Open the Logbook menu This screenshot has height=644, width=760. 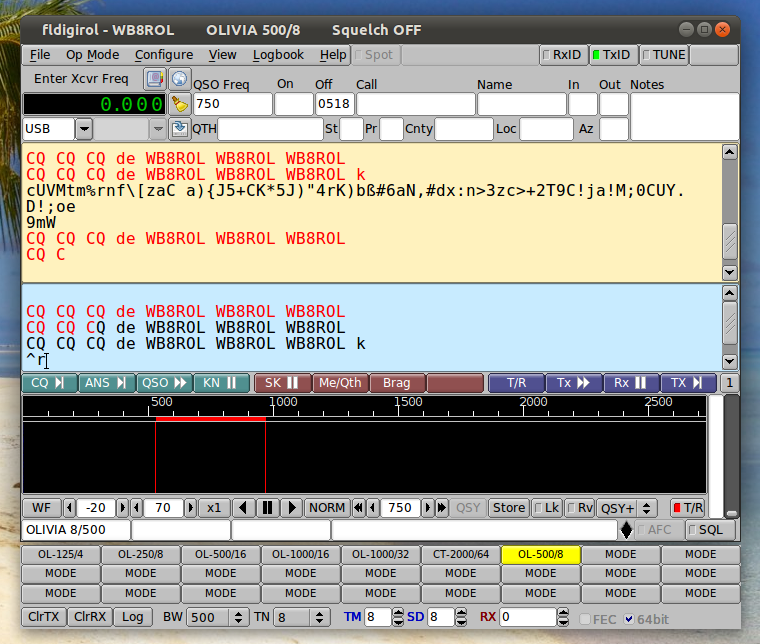click(x=278, y=55)
